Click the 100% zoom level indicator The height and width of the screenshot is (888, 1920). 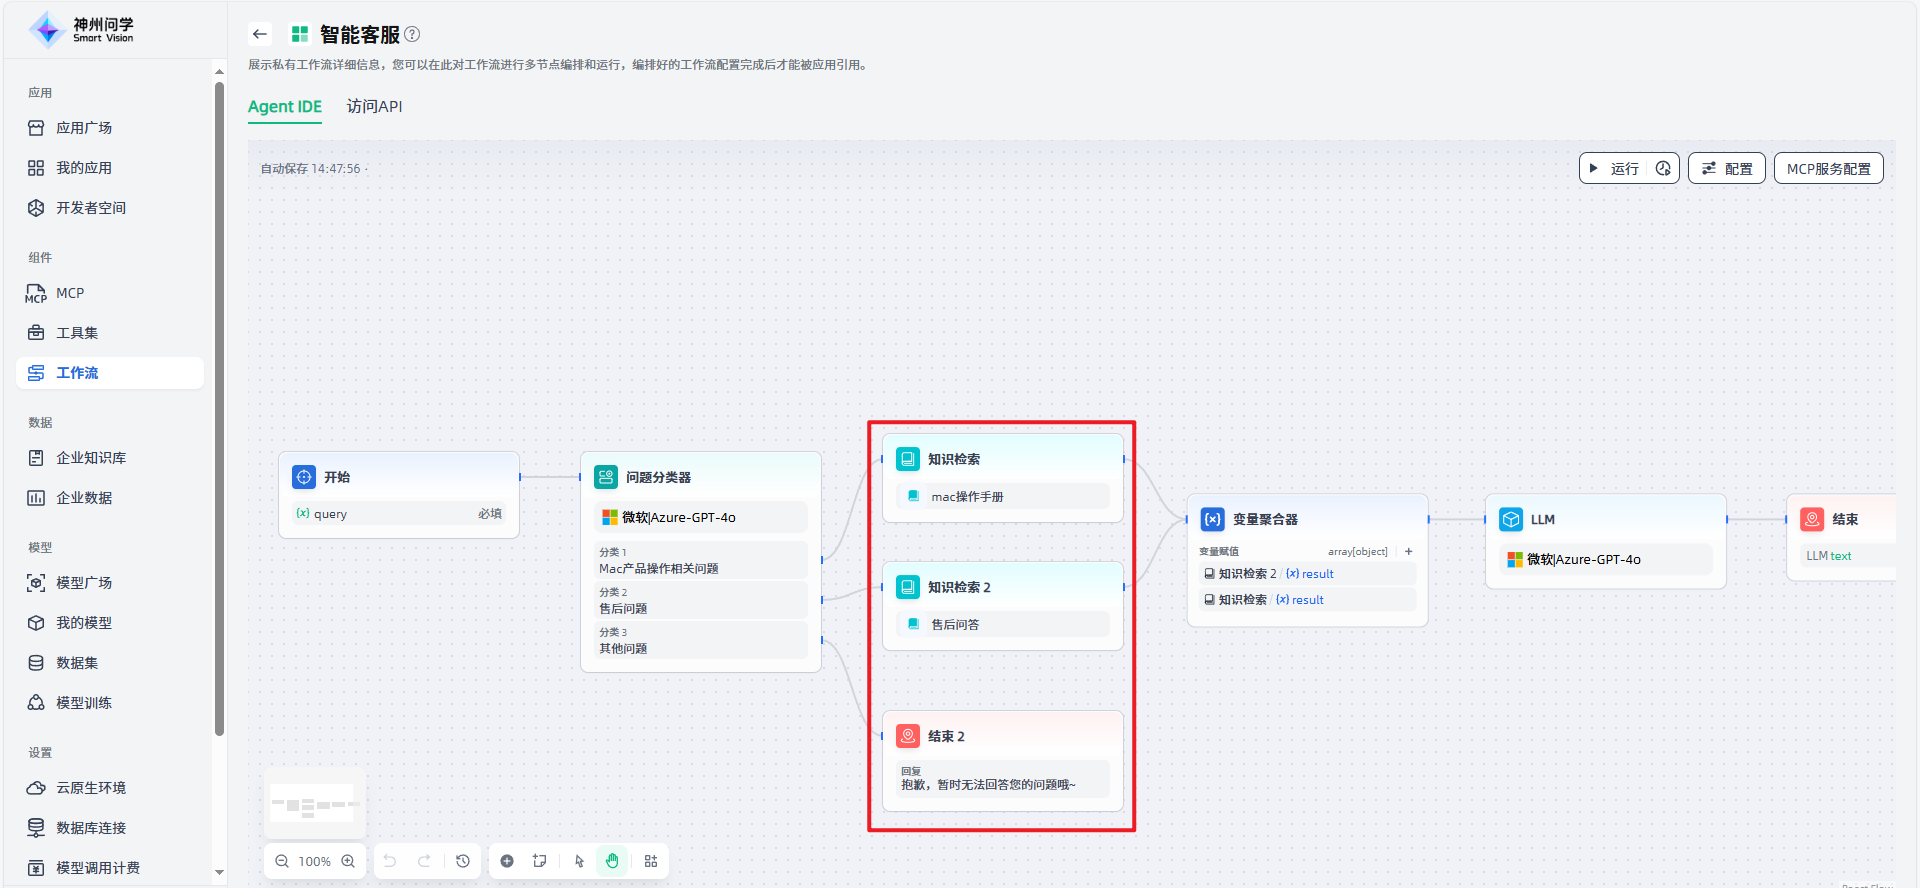(315, 861)
